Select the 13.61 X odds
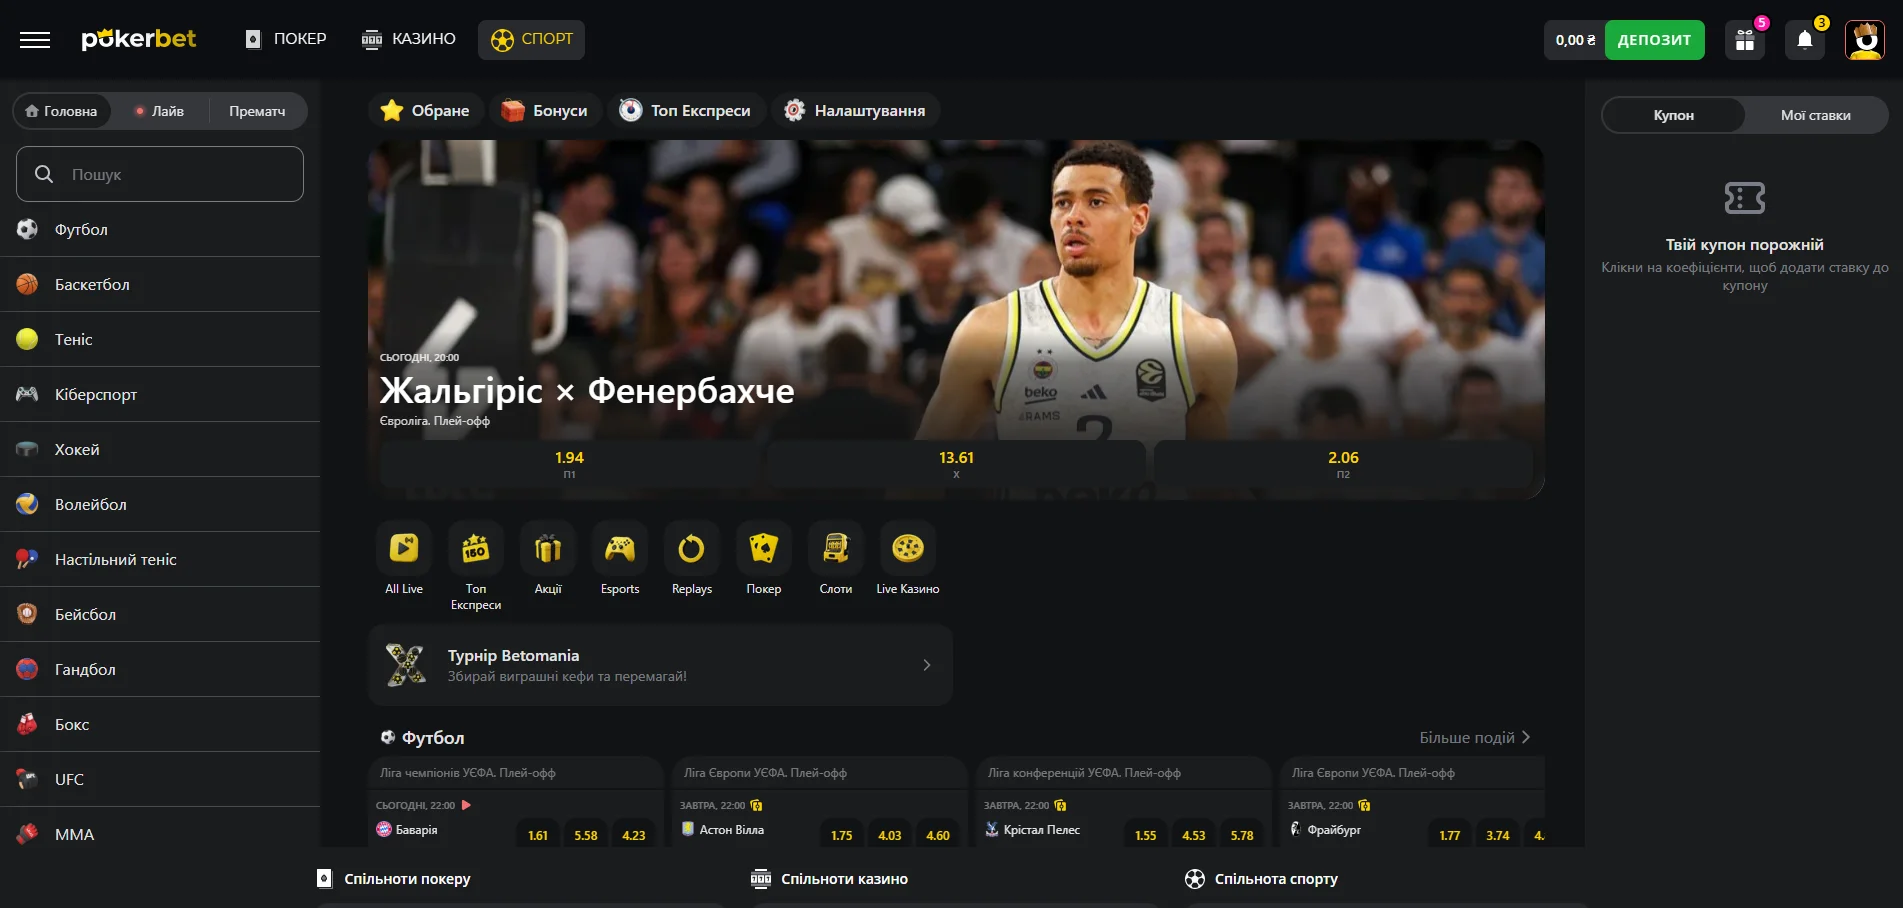 [x=956, y=464]
